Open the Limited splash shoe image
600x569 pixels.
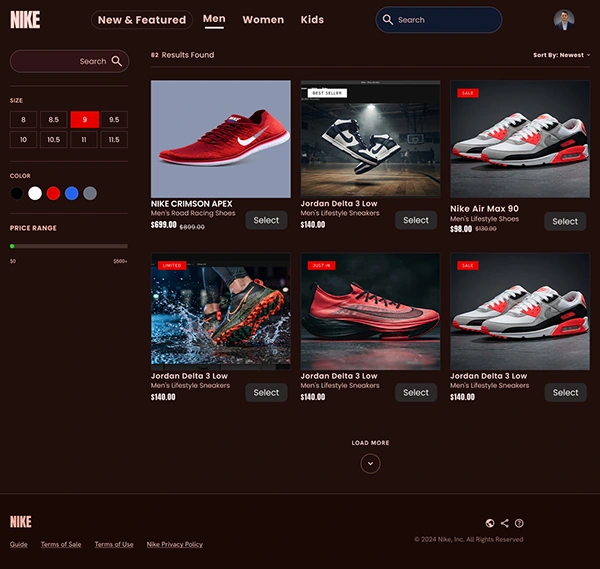coord(221,311)
